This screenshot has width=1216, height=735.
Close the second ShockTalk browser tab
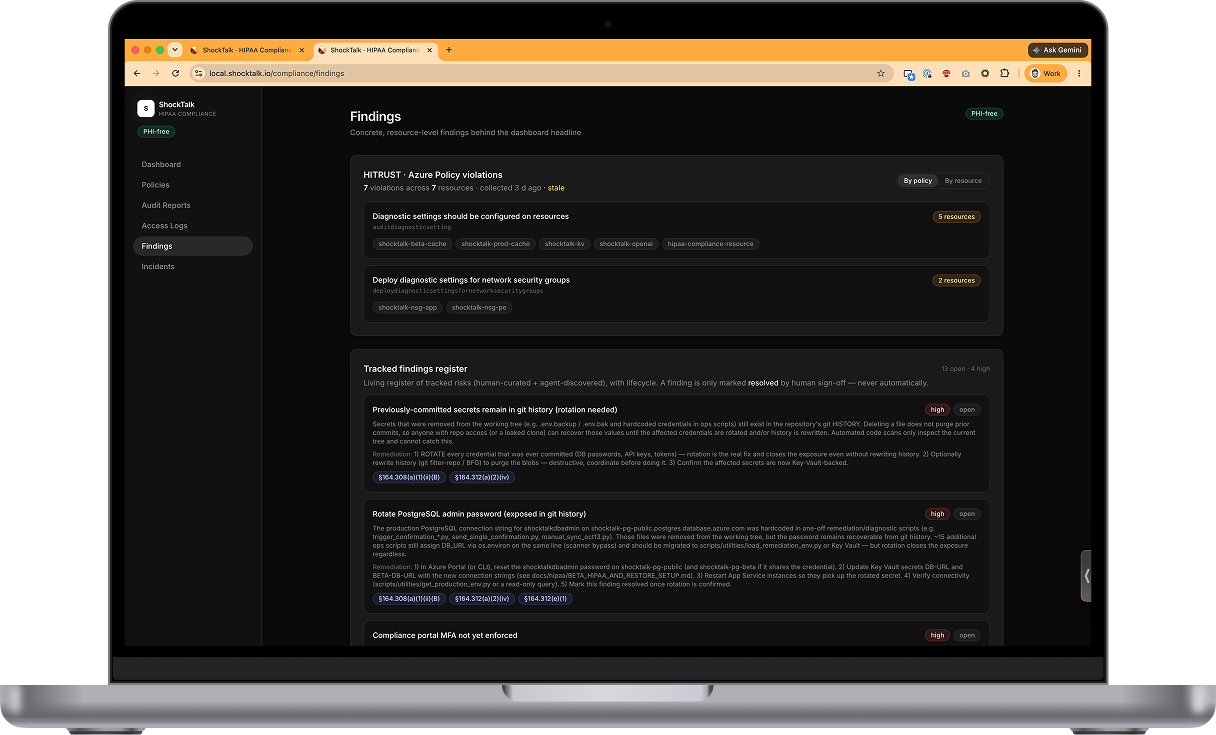point(429,50)
